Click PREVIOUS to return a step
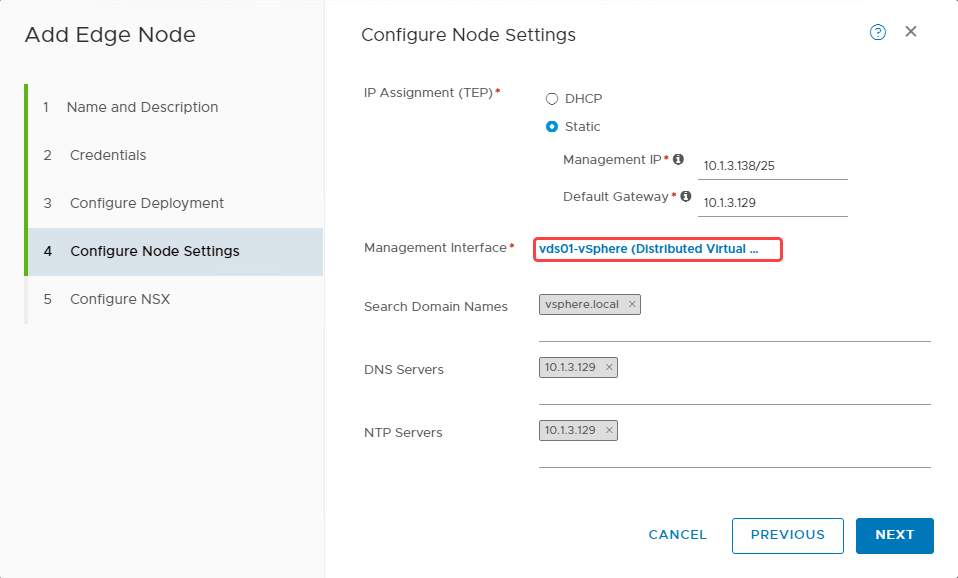The height and width of the screenshot is (578, 958). (x=787, y=535)
